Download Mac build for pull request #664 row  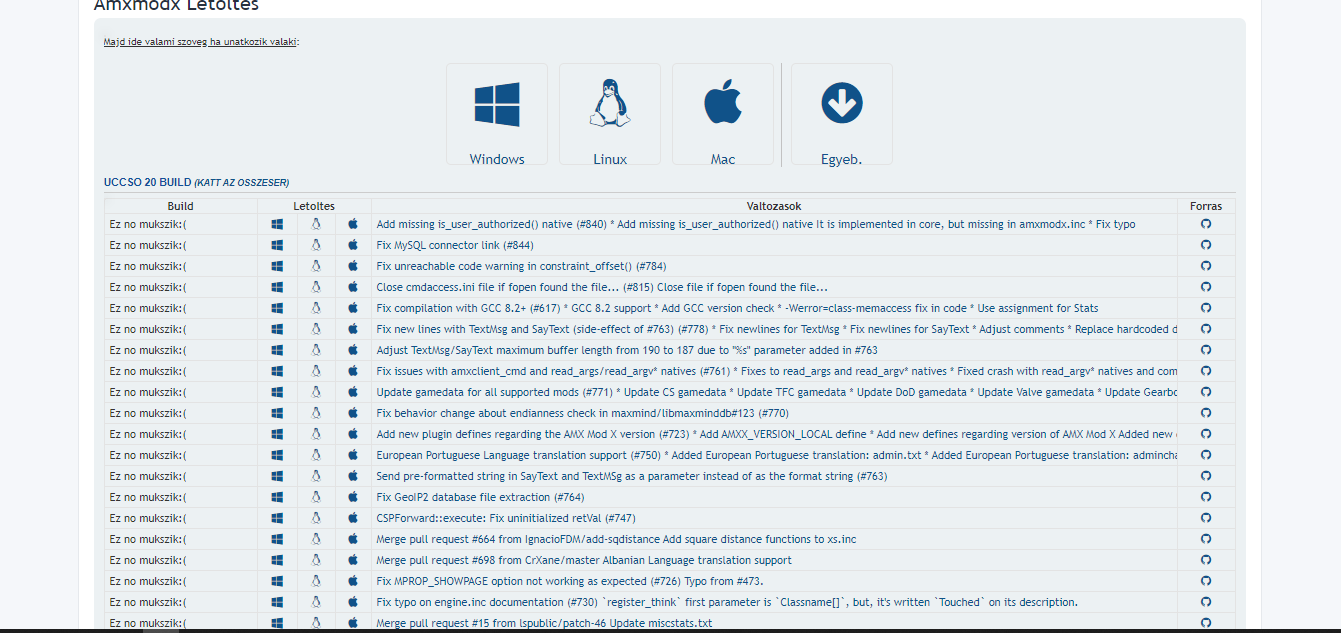(x=353, y=539)
